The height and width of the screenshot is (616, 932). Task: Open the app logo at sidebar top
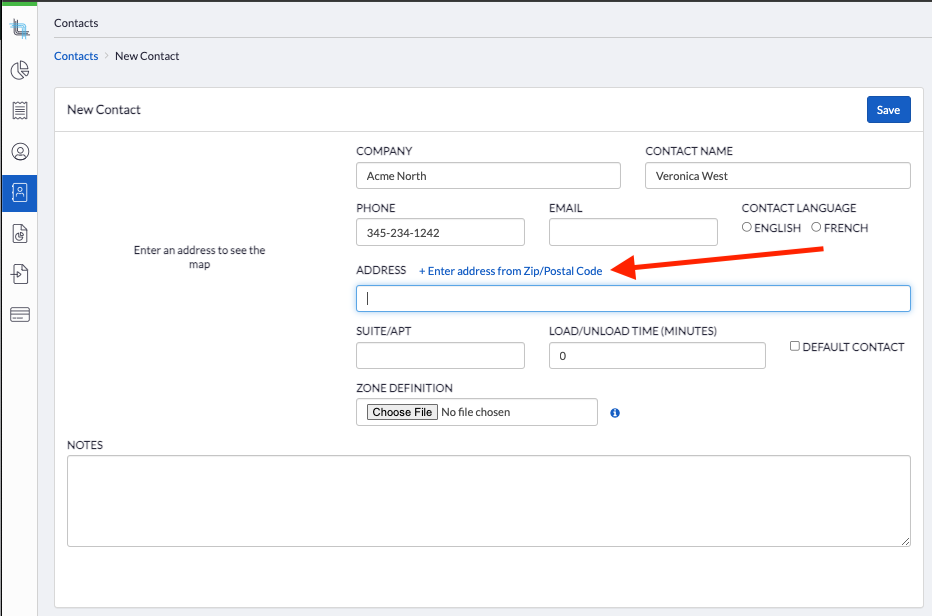(x=20, y=28)
